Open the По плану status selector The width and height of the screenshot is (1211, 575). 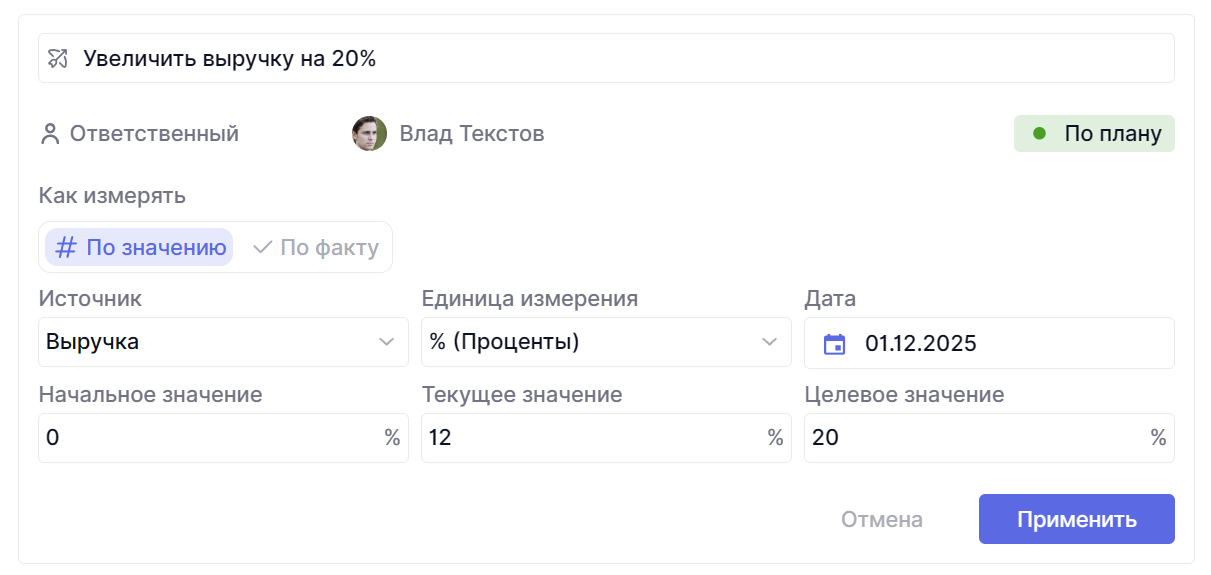point(1094,134)
